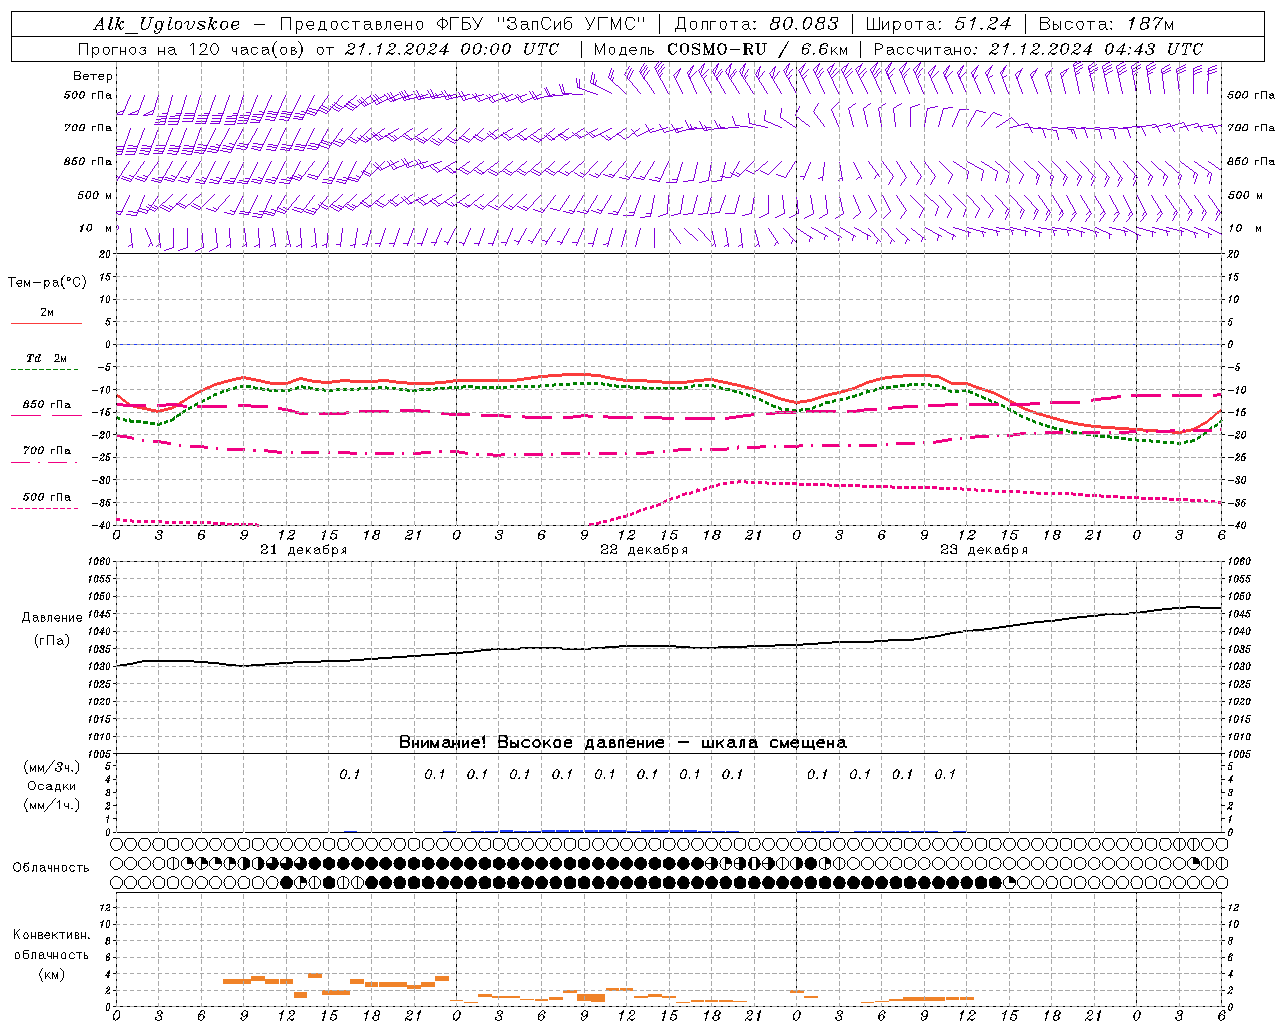Click the (км) unit under convective cloudiness
The image size is (1280, 1024).
[x=51, y=974]
